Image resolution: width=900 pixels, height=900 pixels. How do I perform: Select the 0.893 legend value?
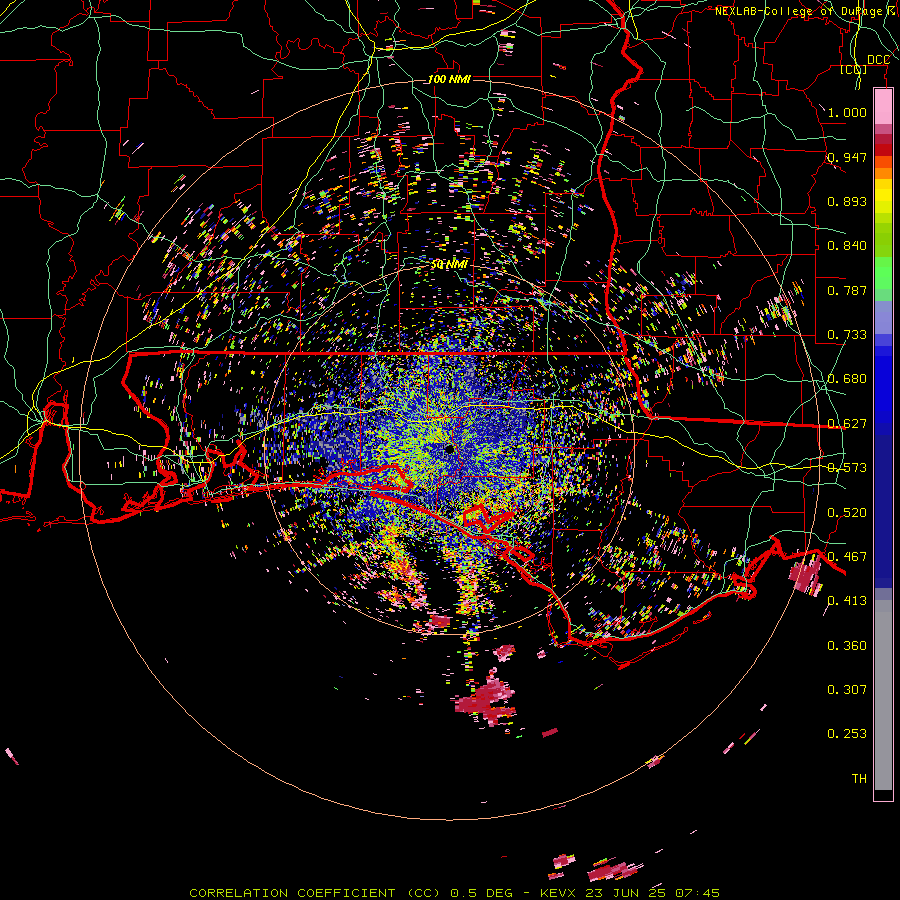847,201
